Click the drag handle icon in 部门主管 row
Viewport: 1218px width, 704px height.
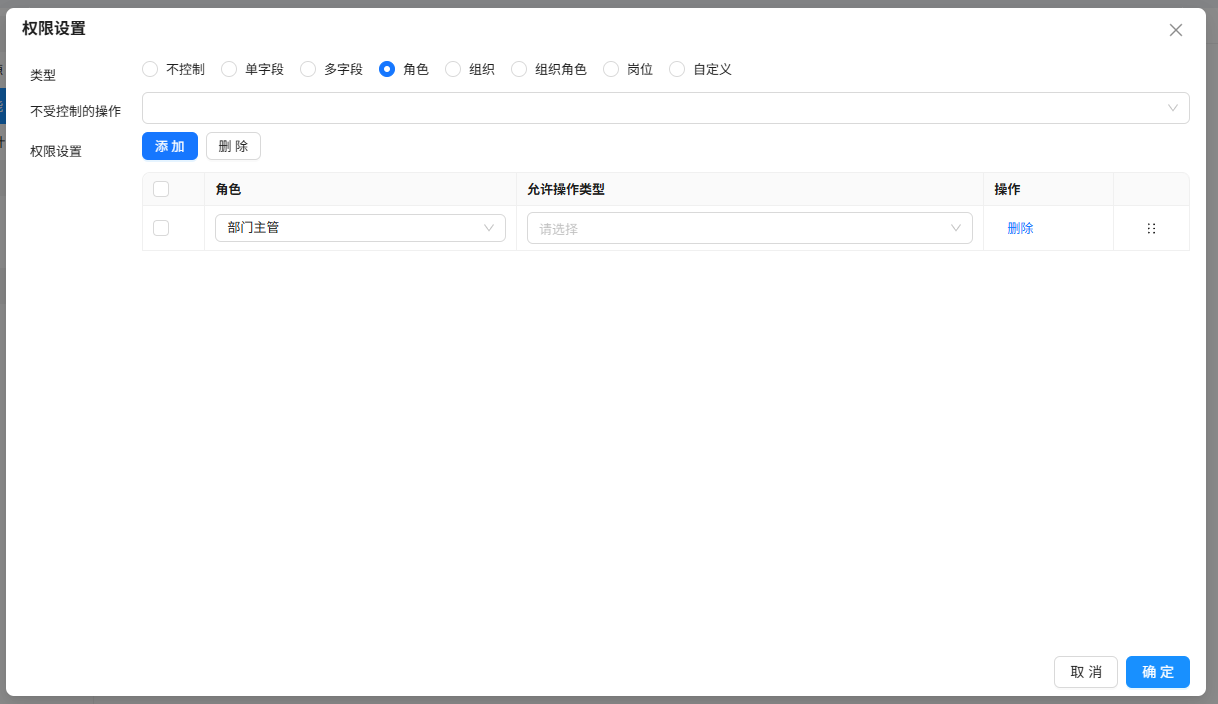coord(1151,228)
